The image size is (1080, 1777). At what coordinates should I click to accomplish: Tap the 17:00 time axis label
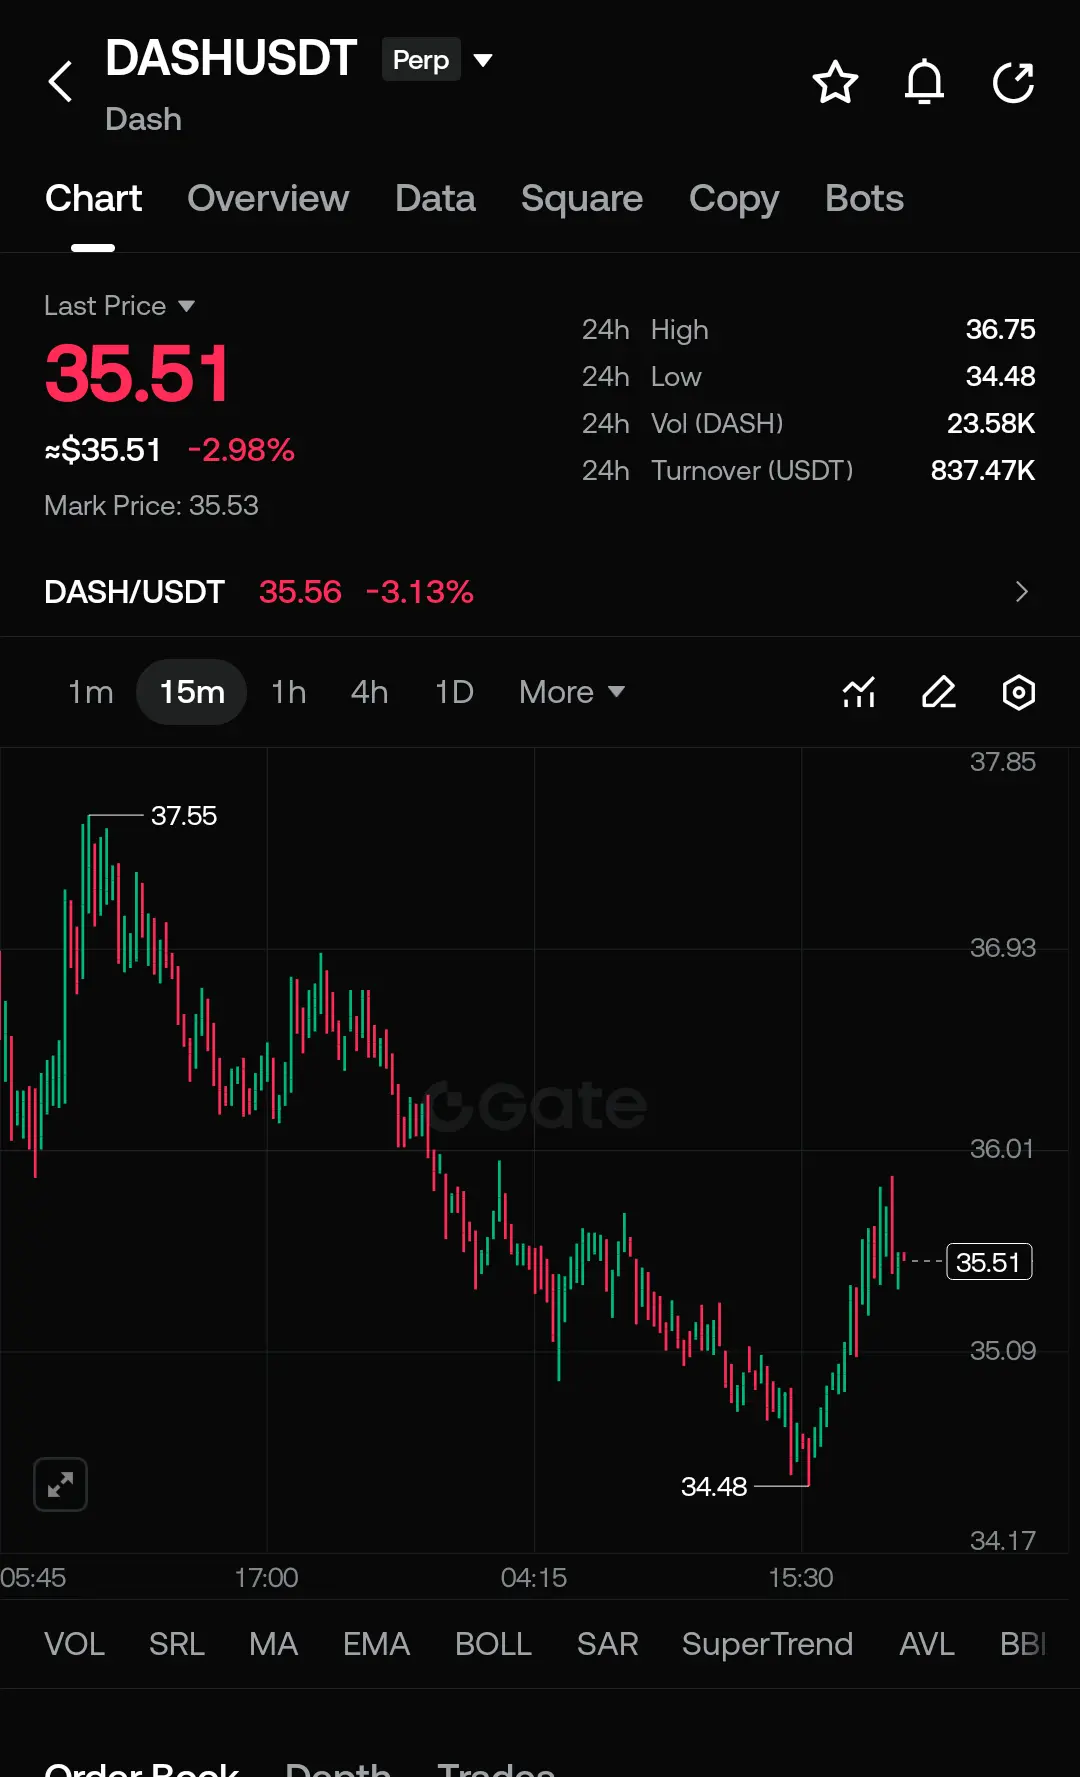point(266,1578)
